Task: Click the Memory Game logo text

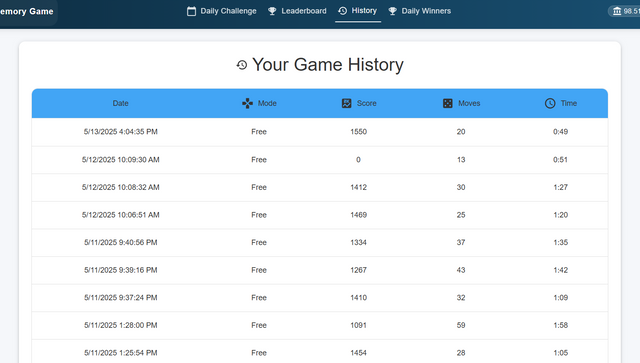Action: (27, 11)
